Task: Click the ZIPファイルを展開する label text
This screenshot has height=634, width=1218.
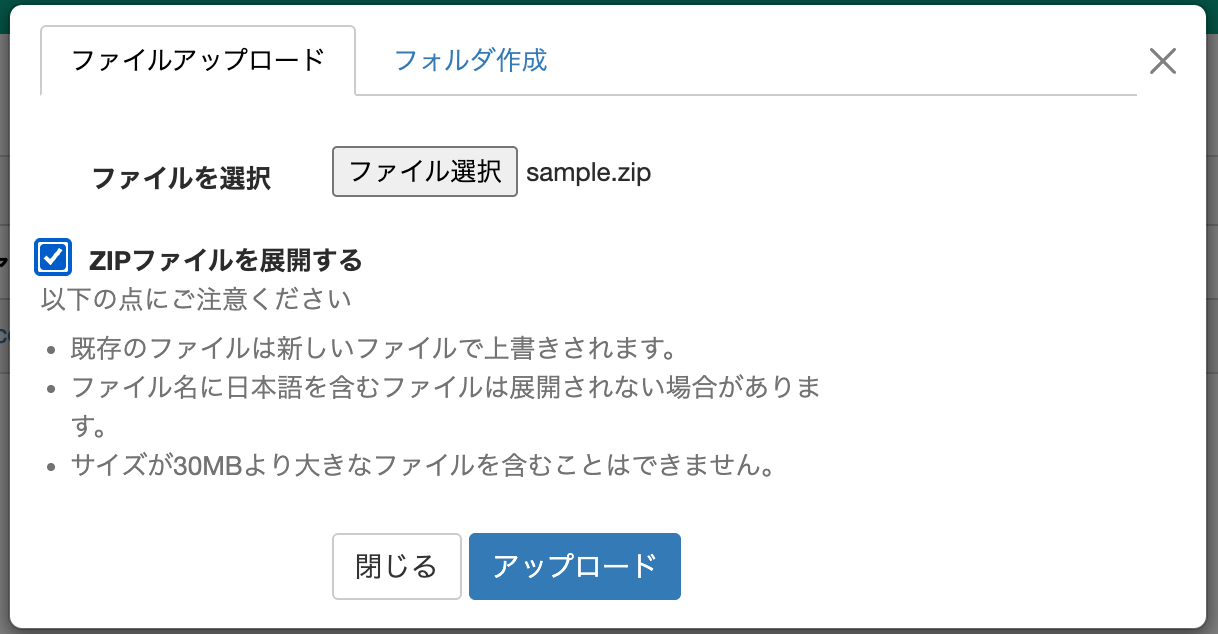Action: click(225, 261)
